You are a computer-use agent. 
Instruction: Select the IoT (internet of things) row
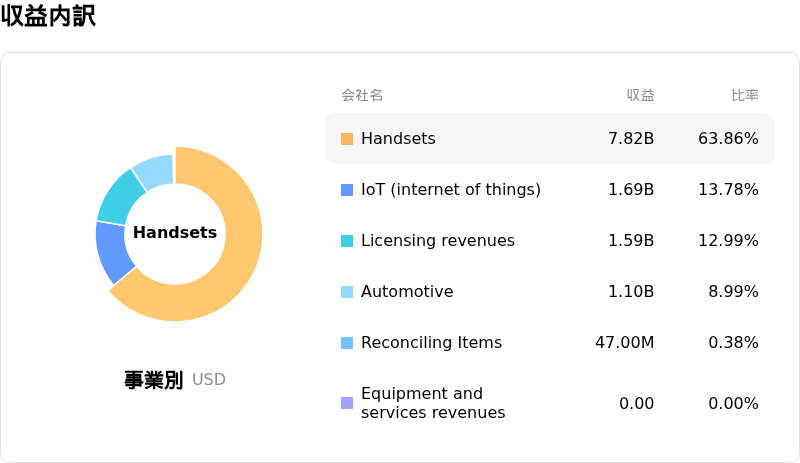(450, 190)
